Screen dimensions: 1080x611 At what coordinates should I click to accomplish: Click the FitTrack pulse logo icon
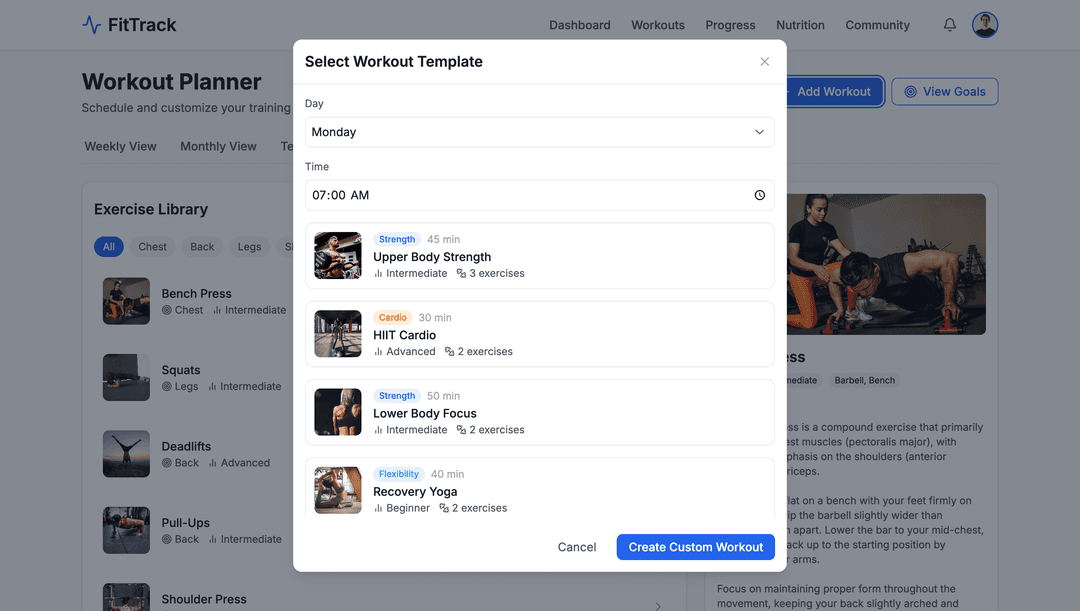(92, 25)
